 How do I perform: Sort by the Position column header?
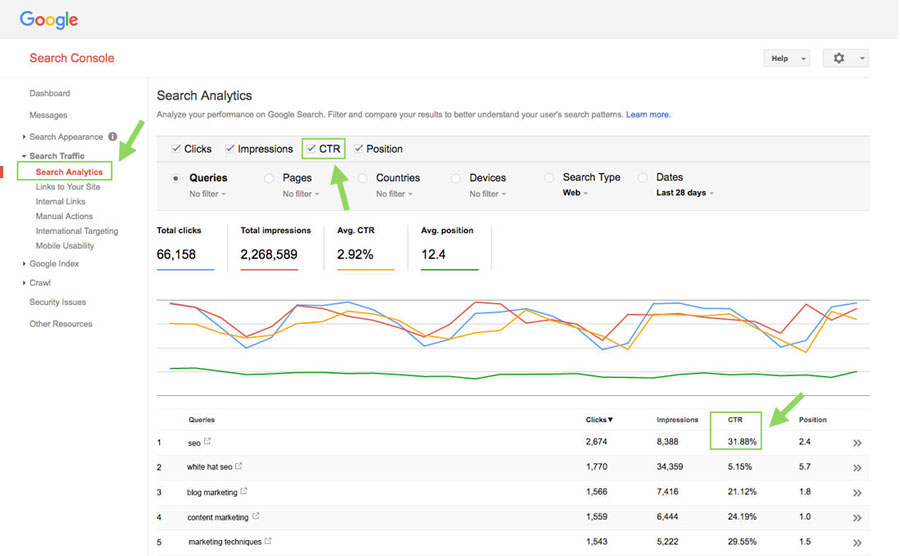click(813, 419)
